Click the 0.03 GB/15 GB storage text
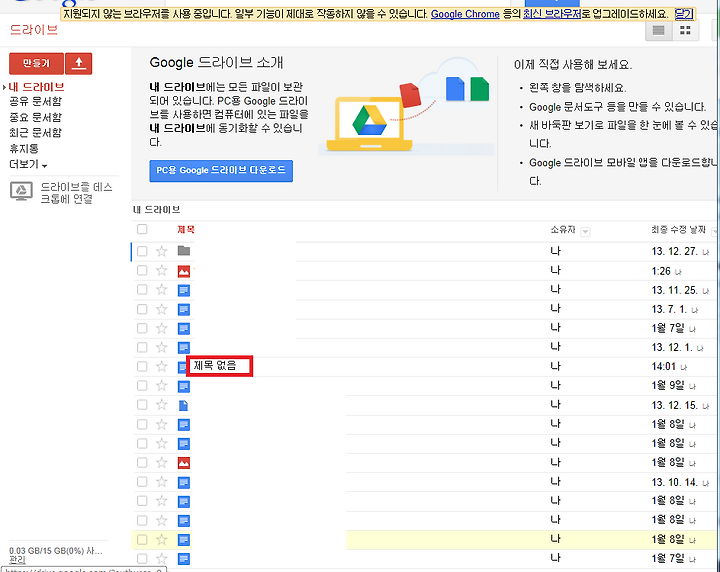Screen dimensions: 720x572 [56, 550]
